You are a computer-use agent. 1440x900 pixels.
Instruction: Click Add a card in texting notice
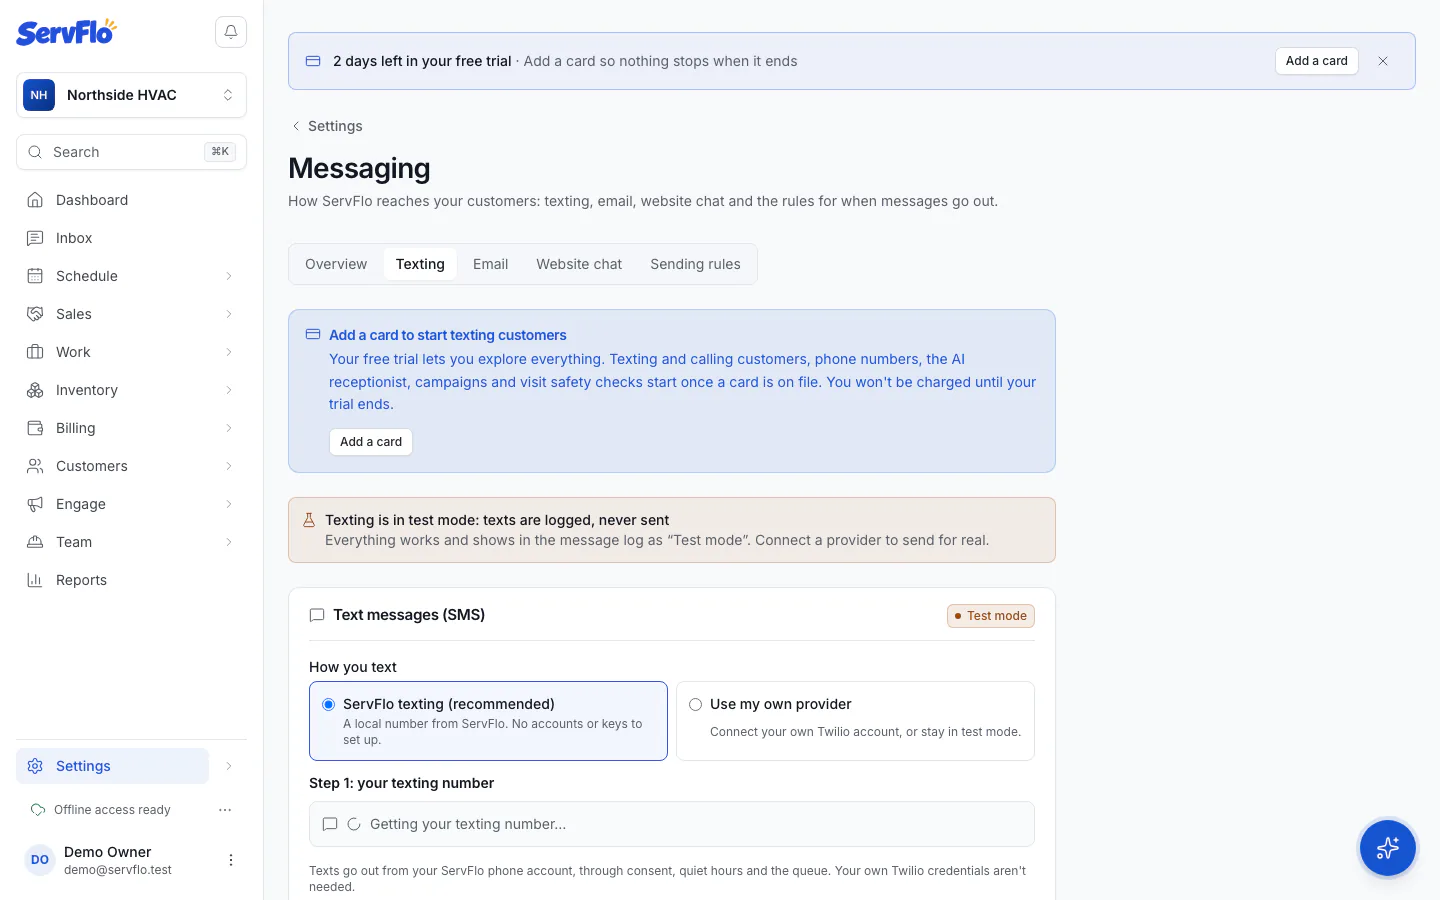click(371, 442)
